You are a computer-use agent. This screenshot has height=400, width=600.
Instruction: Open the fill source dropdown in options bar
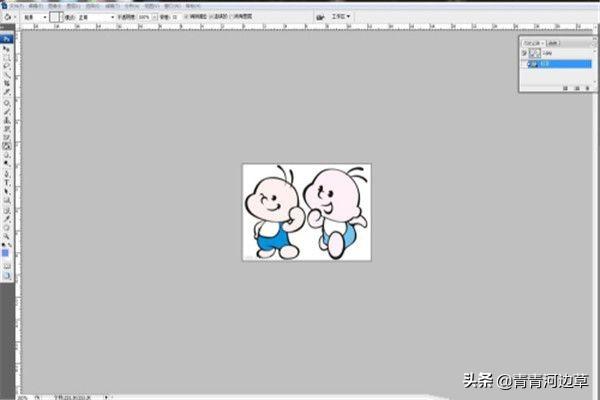click(x=33, y=17)
